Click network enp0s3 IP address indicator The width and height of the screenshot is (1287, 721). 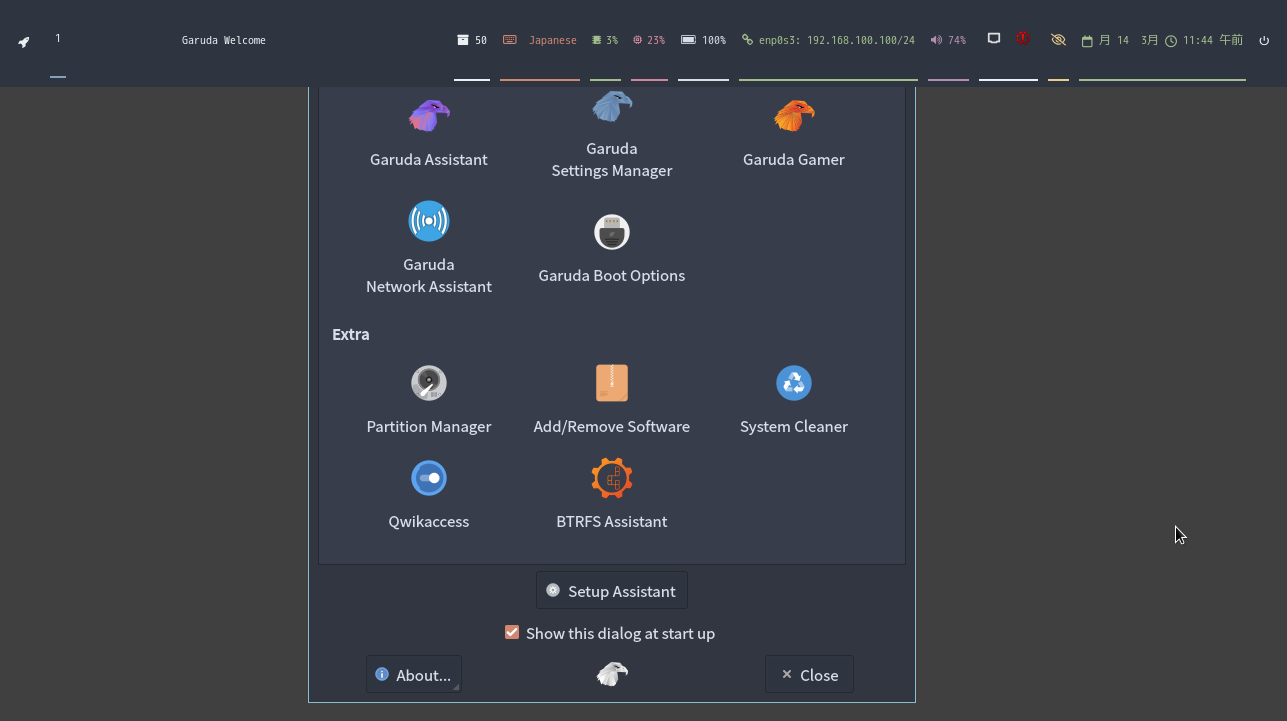828,40
